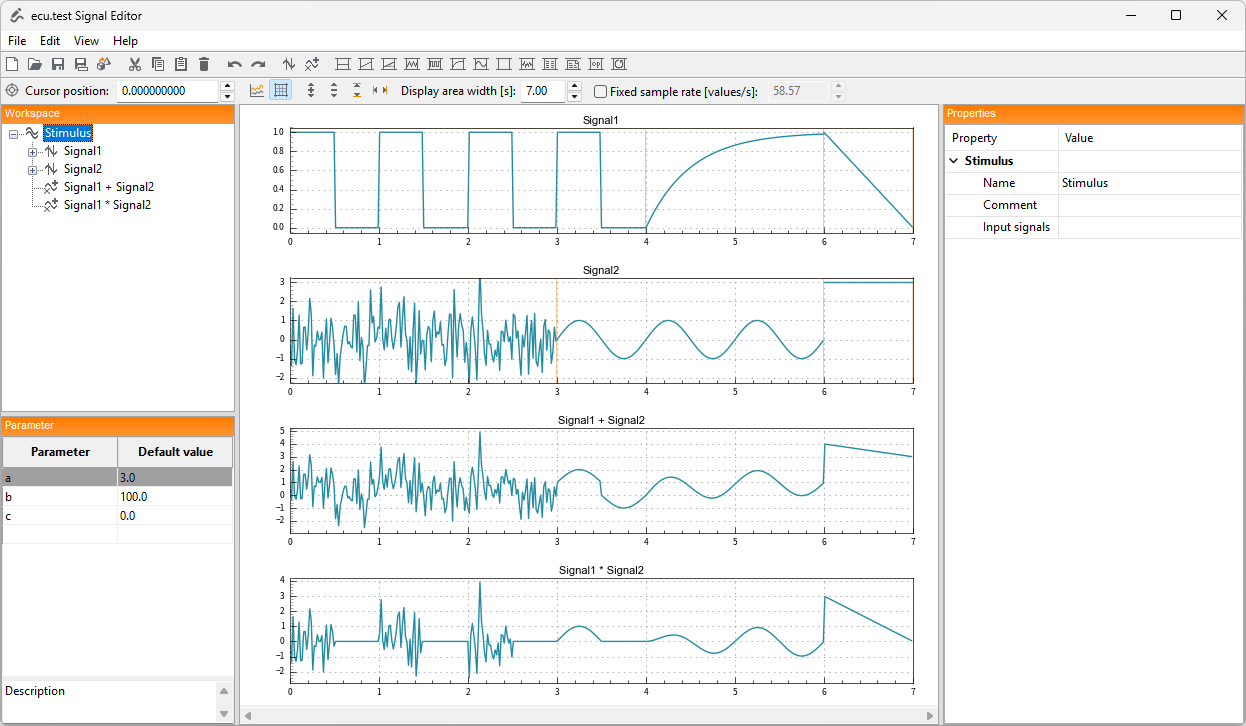
Task: Create a new signal file
Action: (12, 64)
